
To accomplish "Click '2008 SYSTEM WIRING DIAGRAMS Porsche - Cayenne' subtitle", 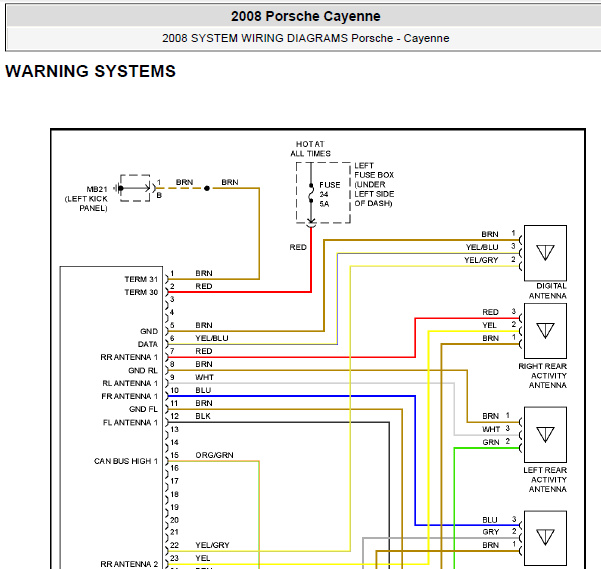I will [x=305, y=38].
